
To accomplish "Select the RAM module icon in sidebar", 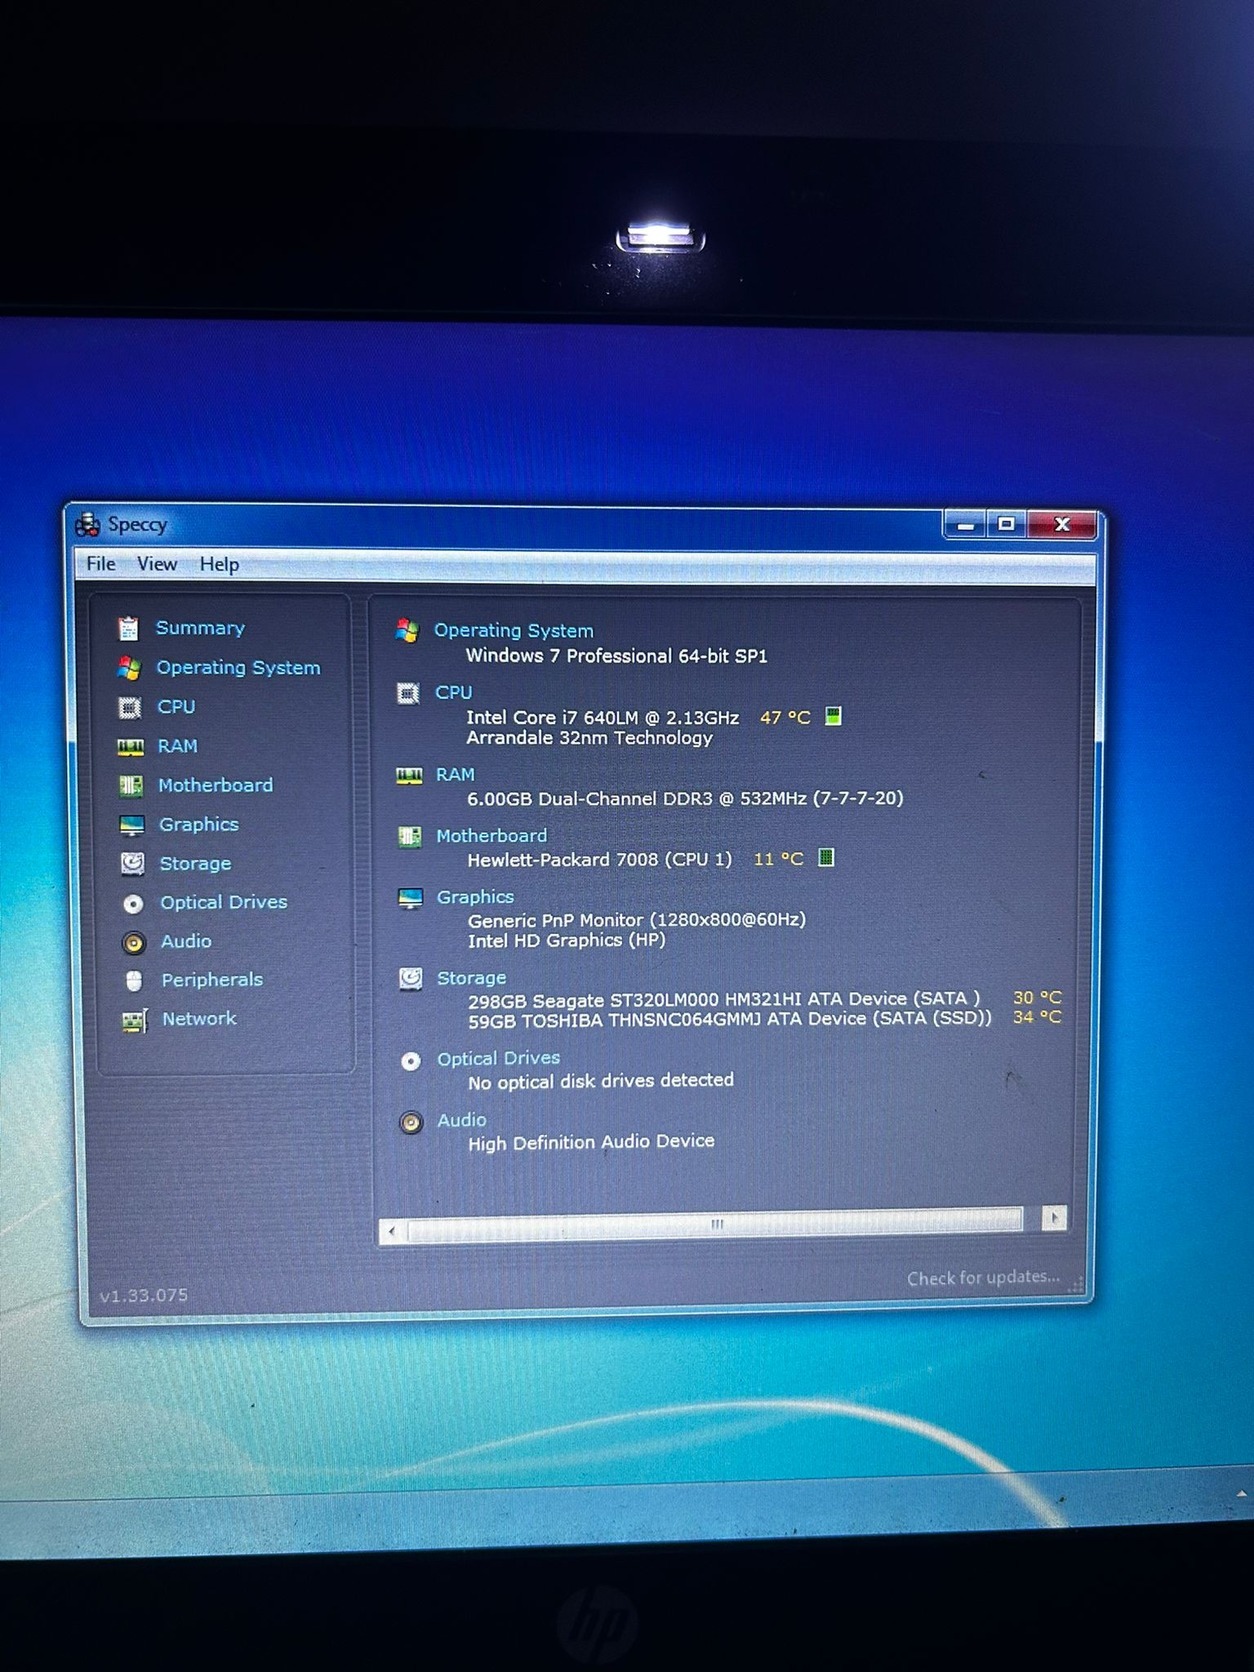I will (x=130, y=746).
